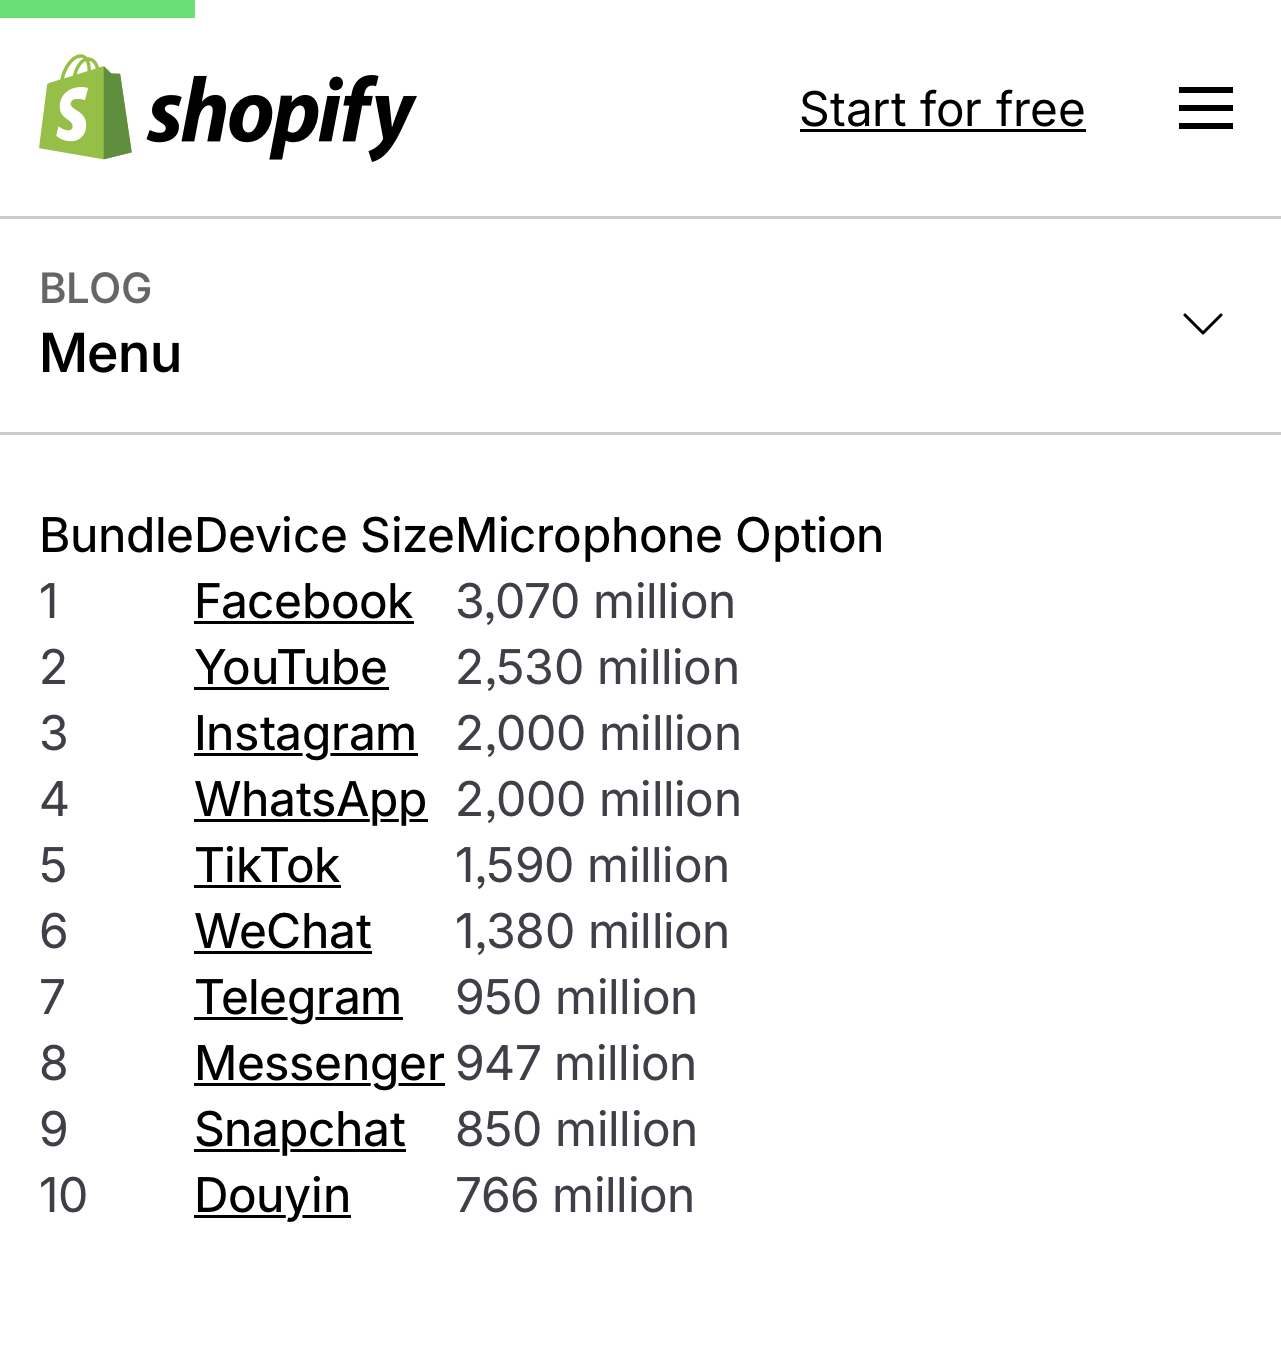This screenshot has width=1281, height=1366.
Task: Click the Shopify shopping bag logo icon
Action: [x=85, y=108]
